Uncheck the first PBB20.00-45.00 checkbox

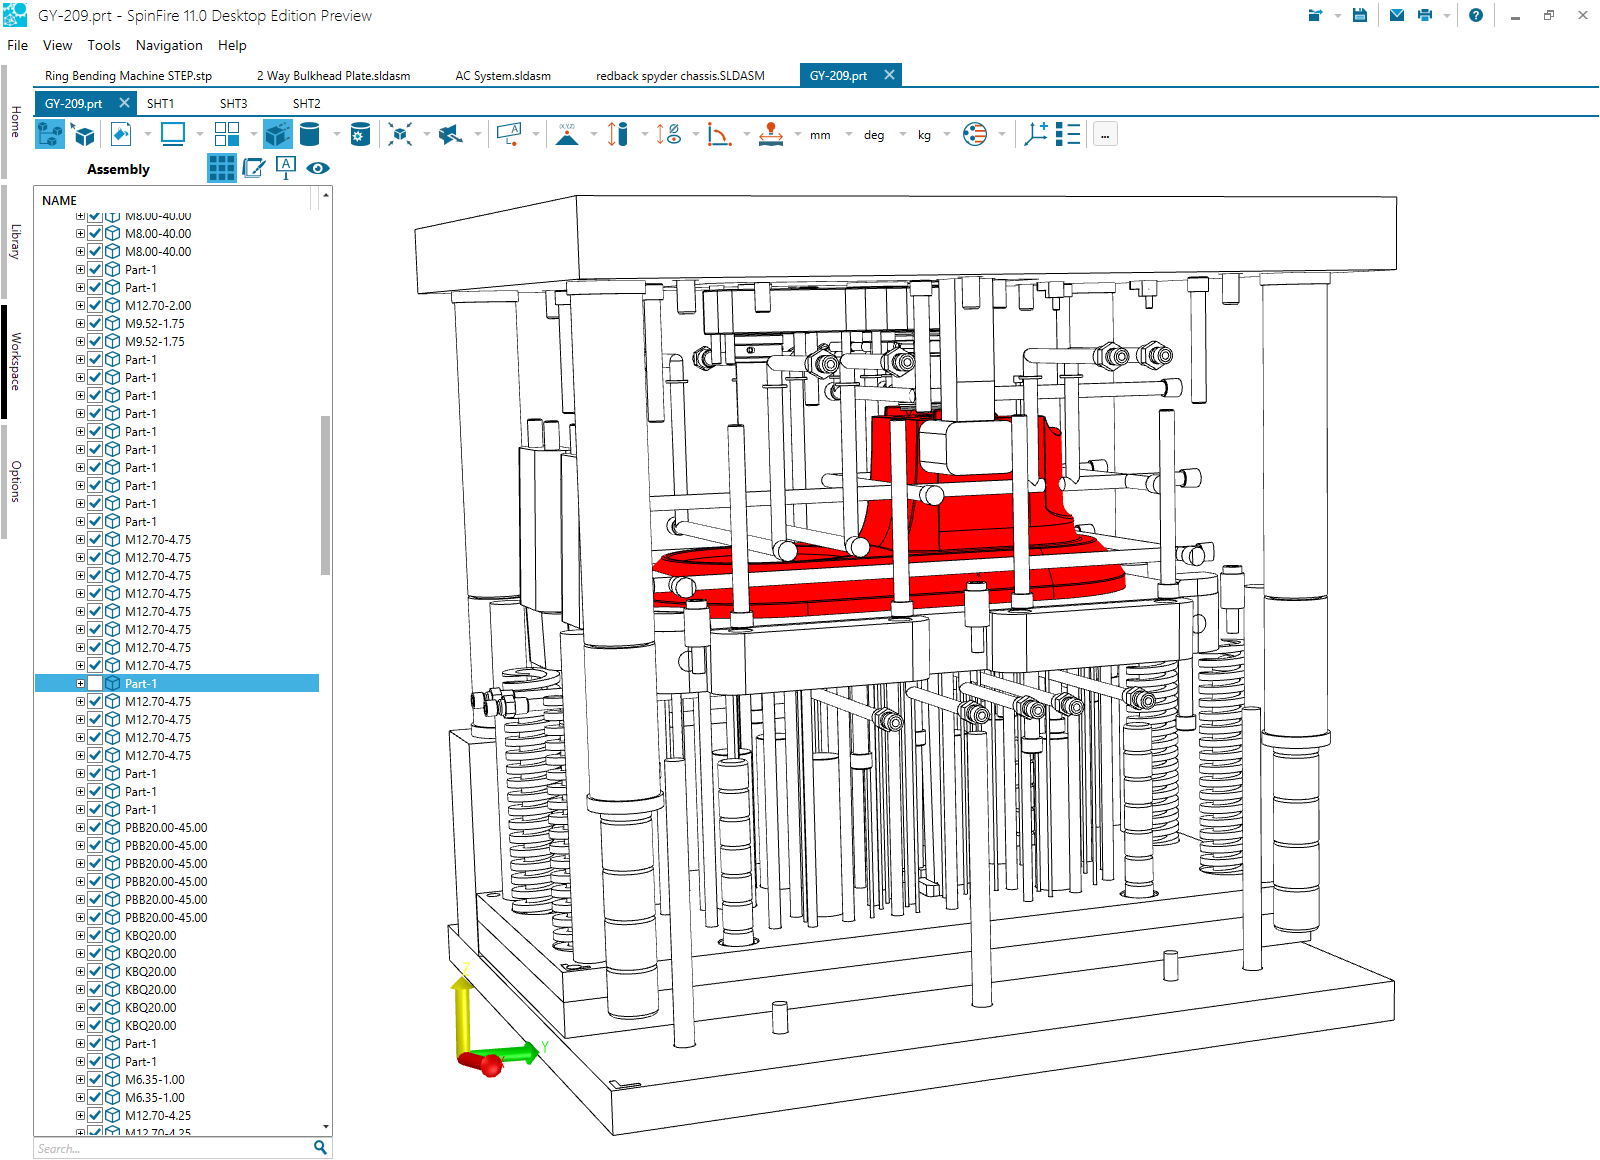(x=95, y=827)
